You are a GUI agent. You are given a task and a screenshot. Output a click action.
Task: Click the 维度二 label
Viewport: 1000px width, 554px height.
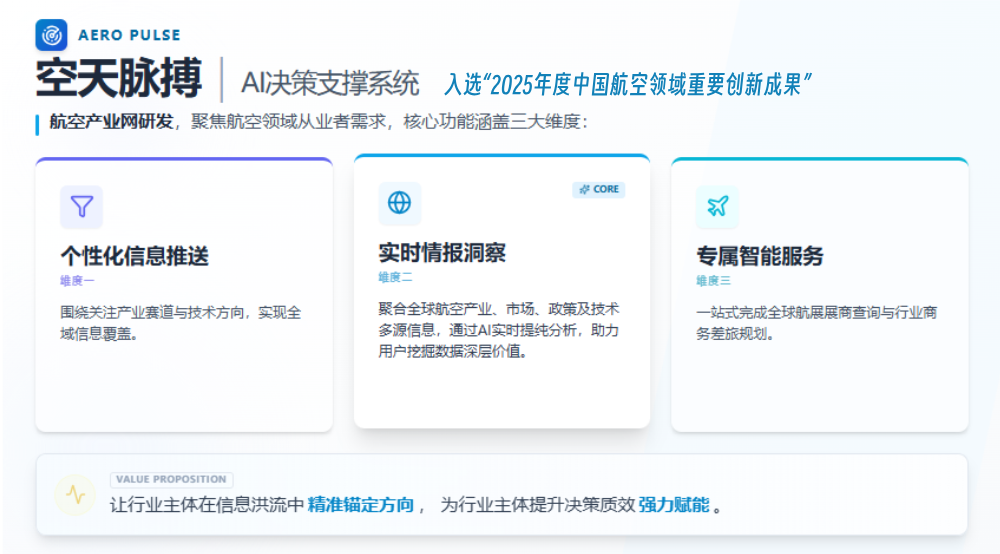click(395, 277)
